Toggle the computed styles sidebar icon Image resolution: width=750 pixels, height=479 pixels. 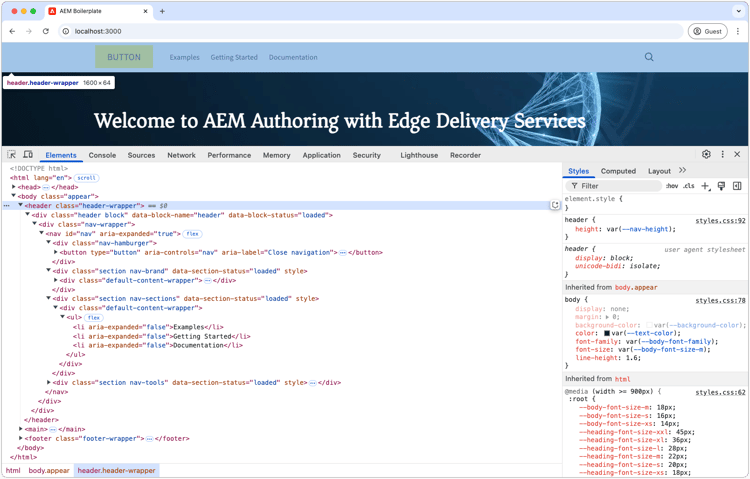737,186
